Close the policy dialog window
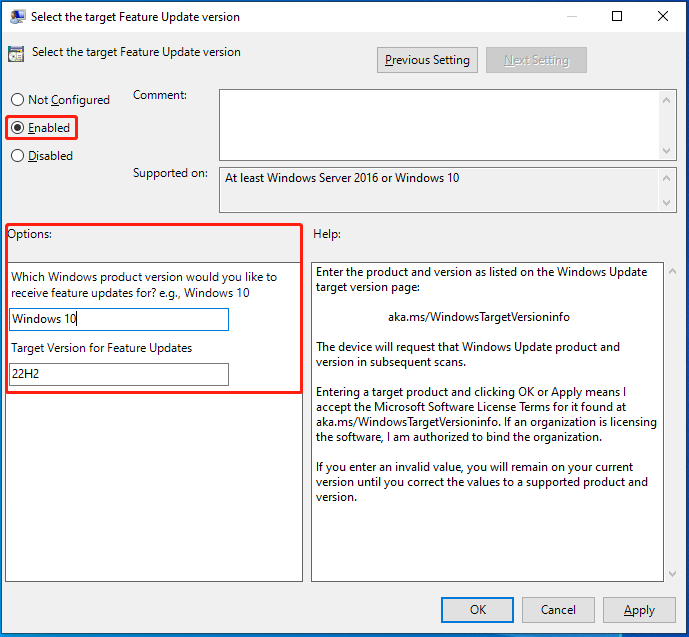Image resolution: width=689 pixels, height=637 pixels. coord(663,16)
